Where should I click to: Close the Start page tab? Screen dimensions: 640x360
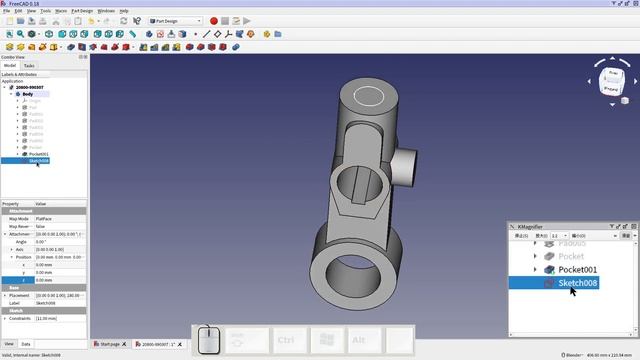[124, 344]
